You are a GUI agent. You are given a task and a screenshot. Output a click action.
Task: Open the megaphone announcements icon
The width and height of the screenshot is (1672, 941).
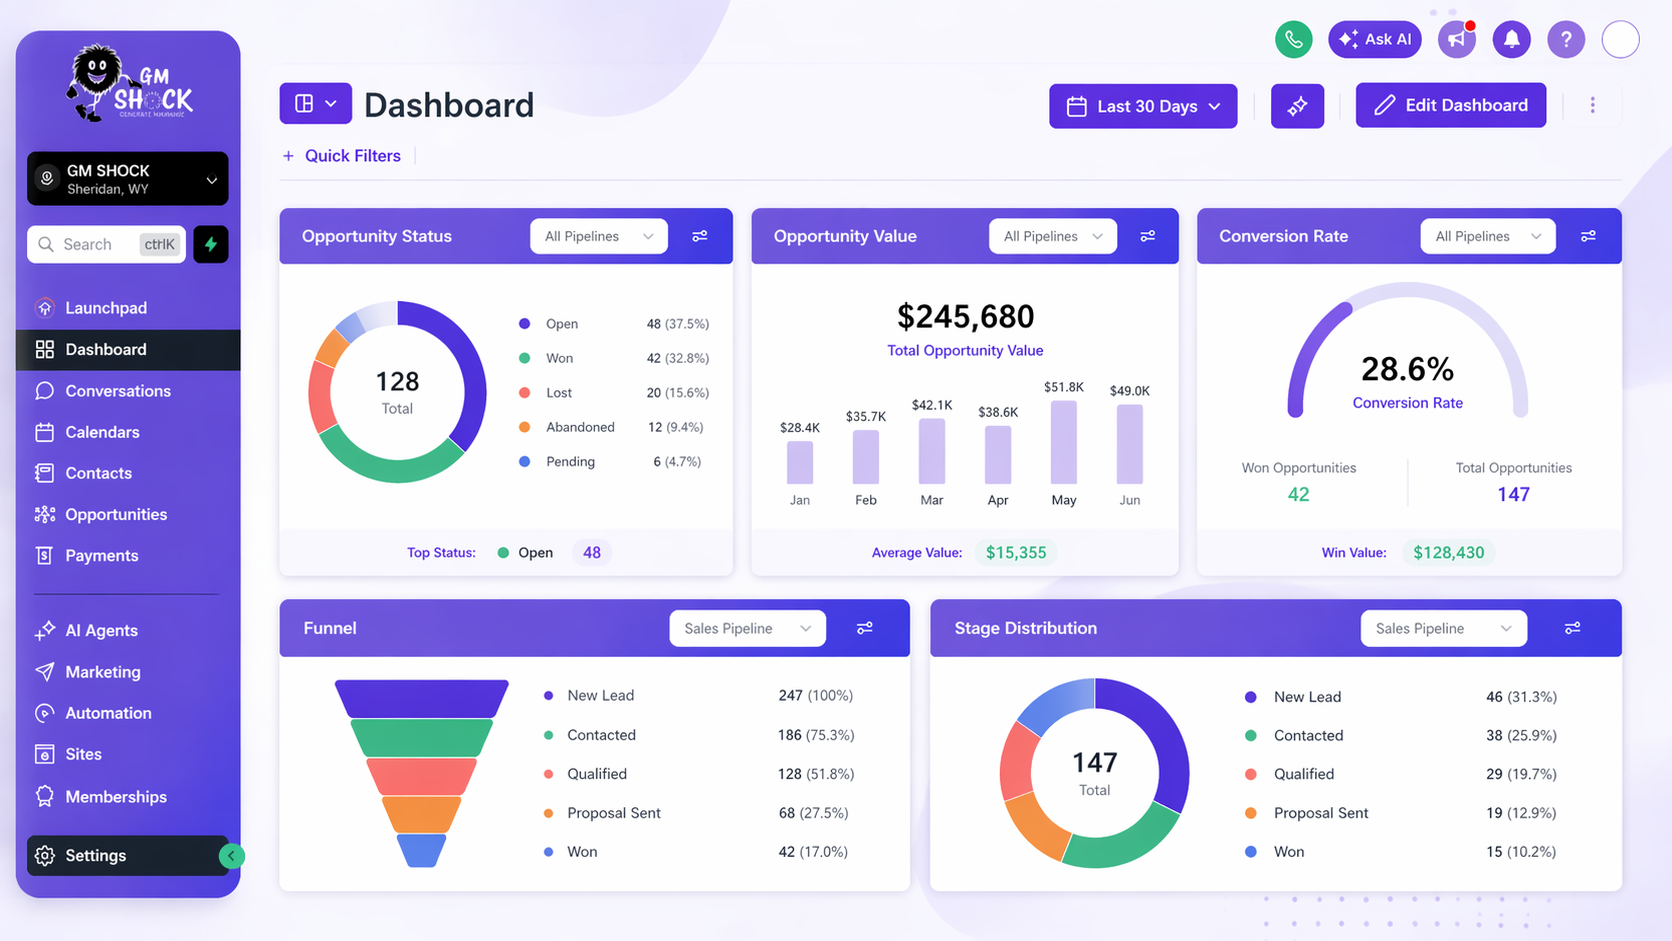point(1457,39)
